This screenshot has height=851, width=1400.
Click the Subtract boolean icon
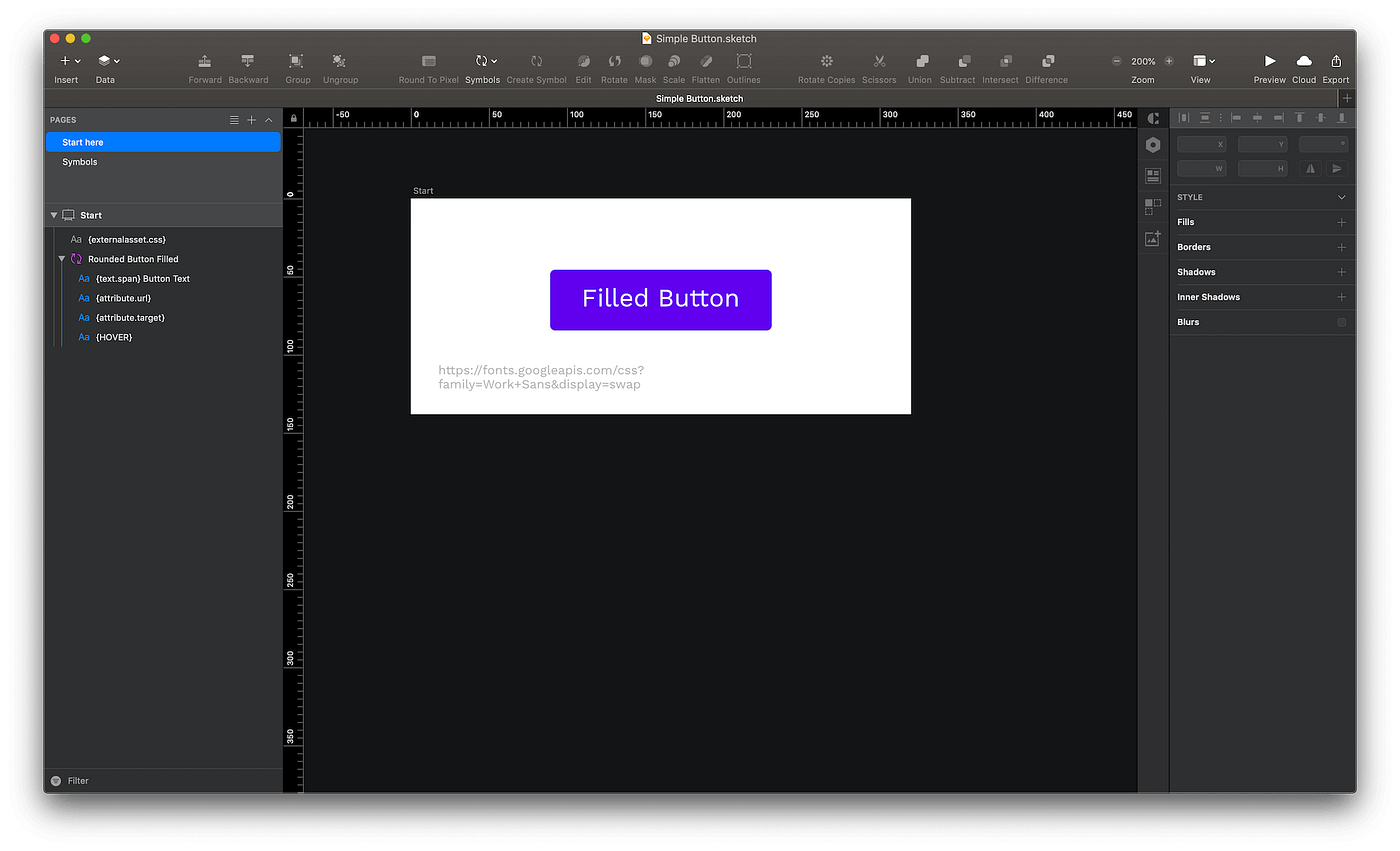pyautogui.click(x=957, y=62)
